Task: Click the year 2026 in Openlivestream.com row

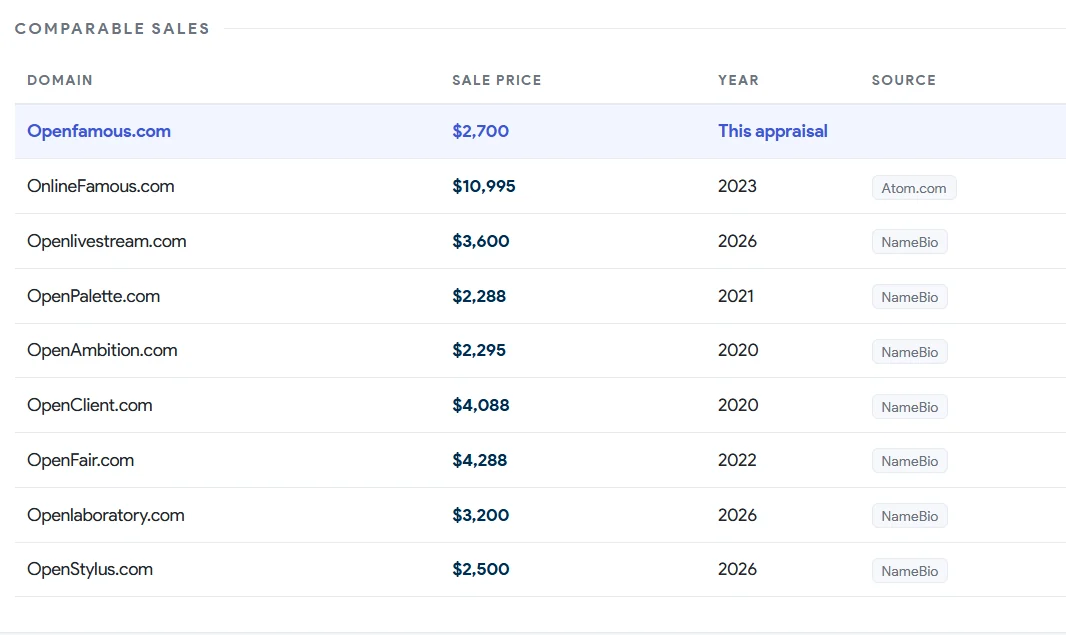Action: click(x=737, y=241)
